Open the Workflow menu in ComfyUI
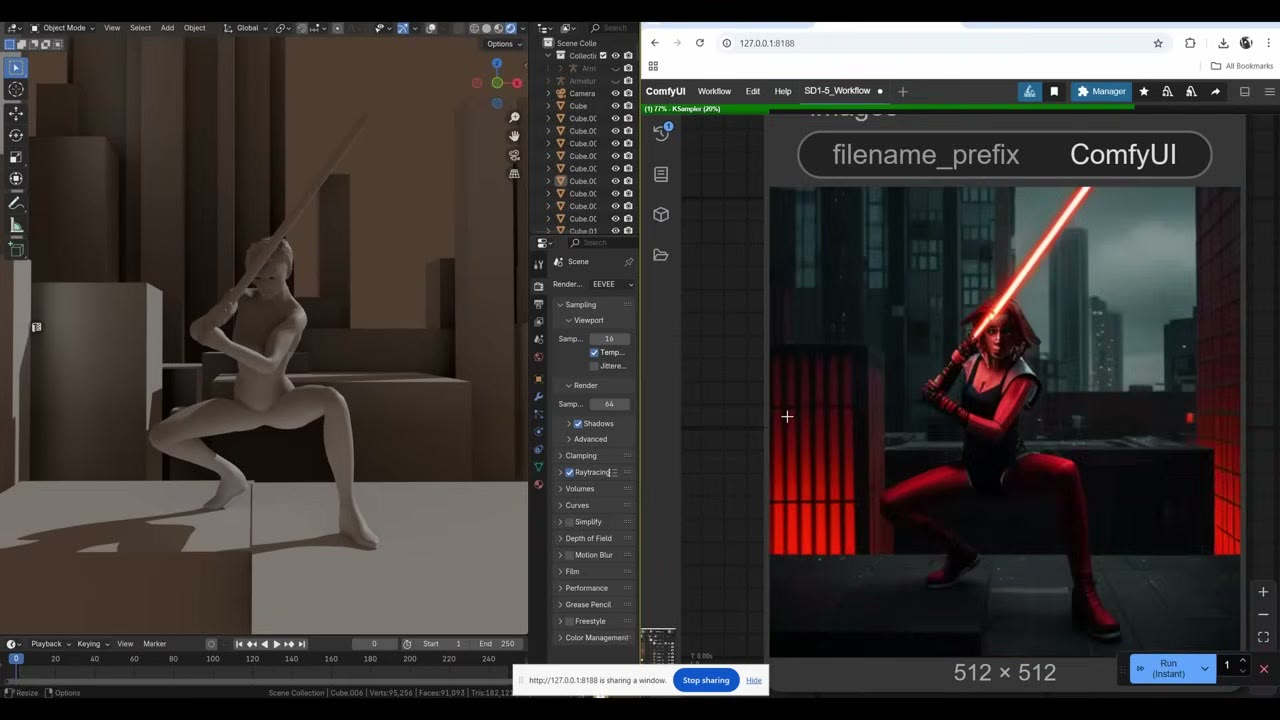This screenshot has height=720, width=1280. 714,92
